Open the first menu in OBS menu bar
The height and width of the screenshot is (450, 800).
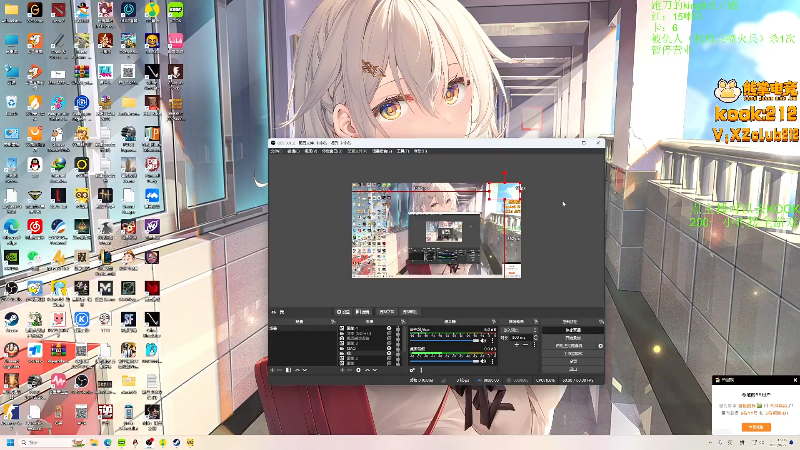coord(276,151)
